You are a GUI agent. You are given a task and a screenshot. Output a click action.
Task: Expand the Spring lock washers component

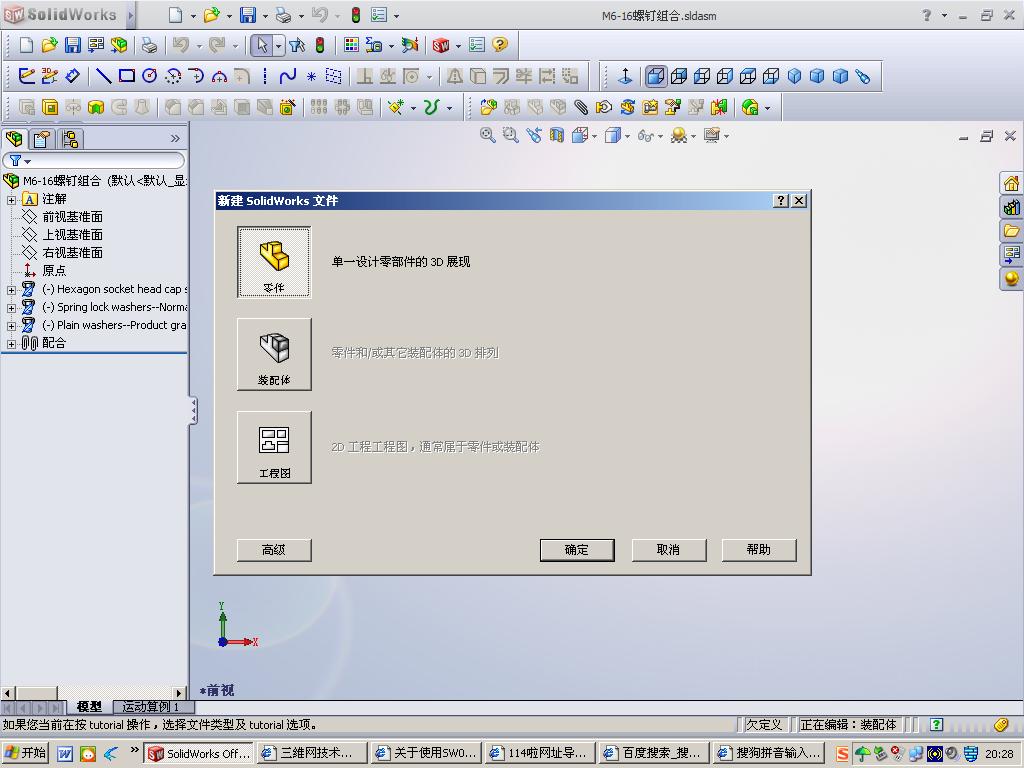click(x=11, y=308)
